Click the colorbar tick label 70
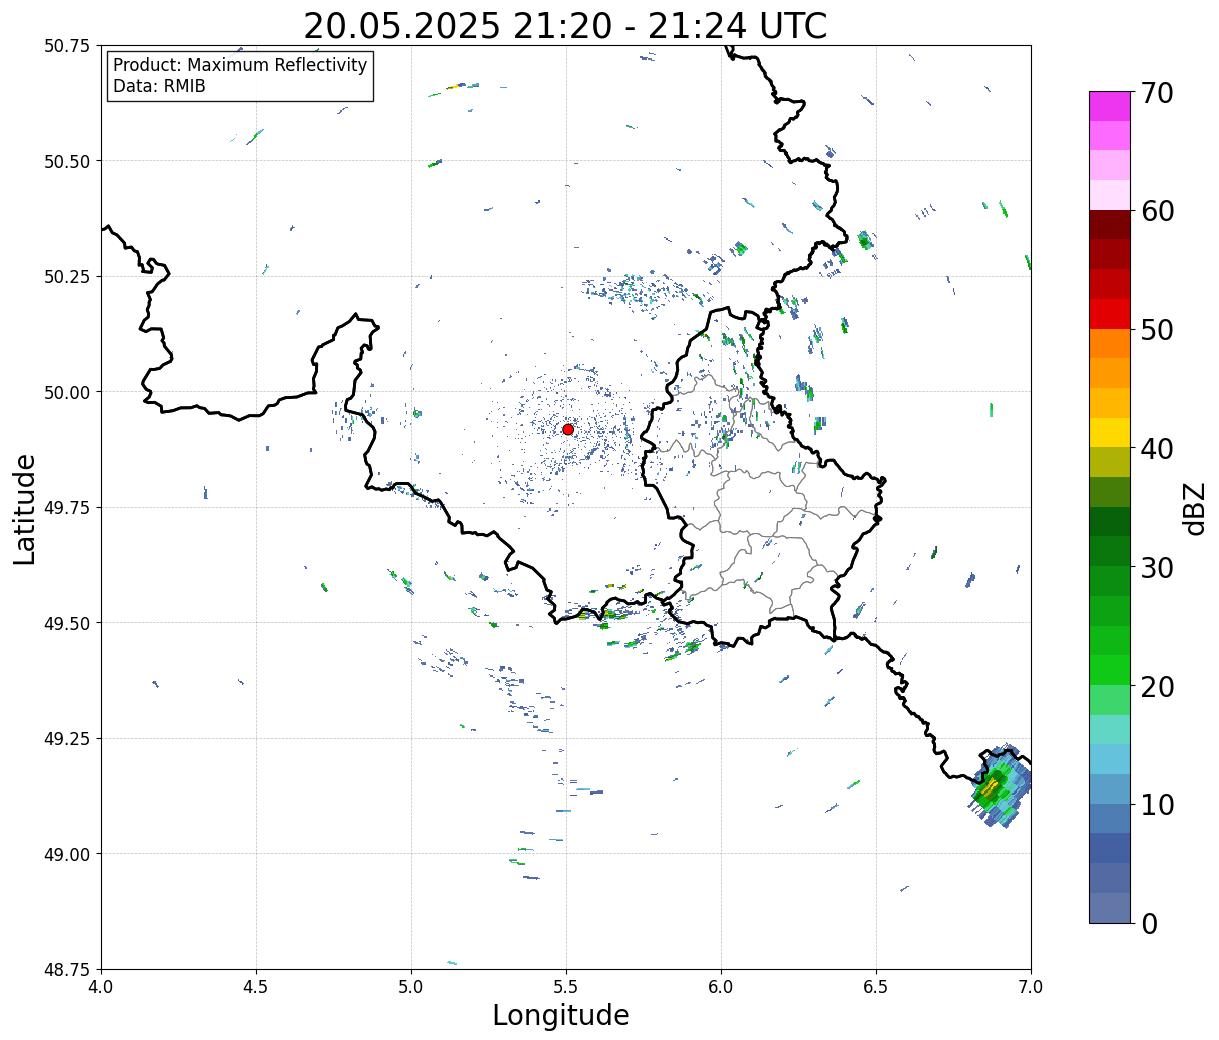This screenshot has height=1040, width=1219. [x=1157, y=92]
